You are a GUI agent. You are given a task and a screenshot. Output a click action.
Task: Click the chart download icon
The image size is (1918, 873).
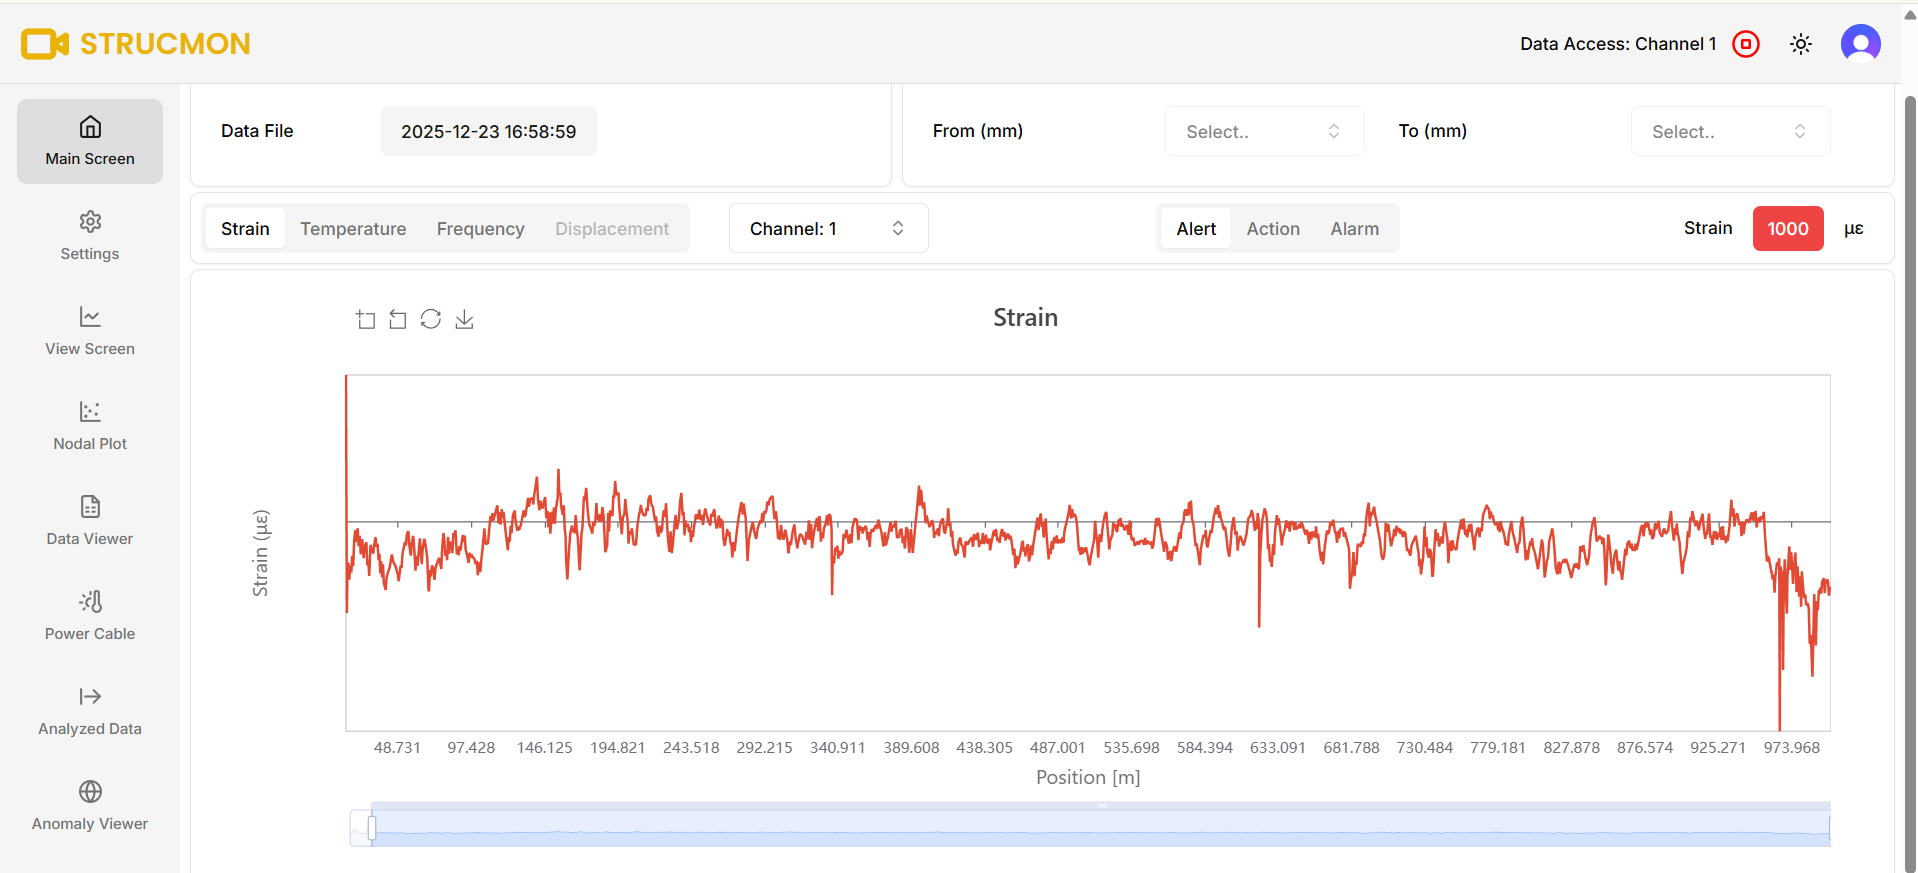464,319
